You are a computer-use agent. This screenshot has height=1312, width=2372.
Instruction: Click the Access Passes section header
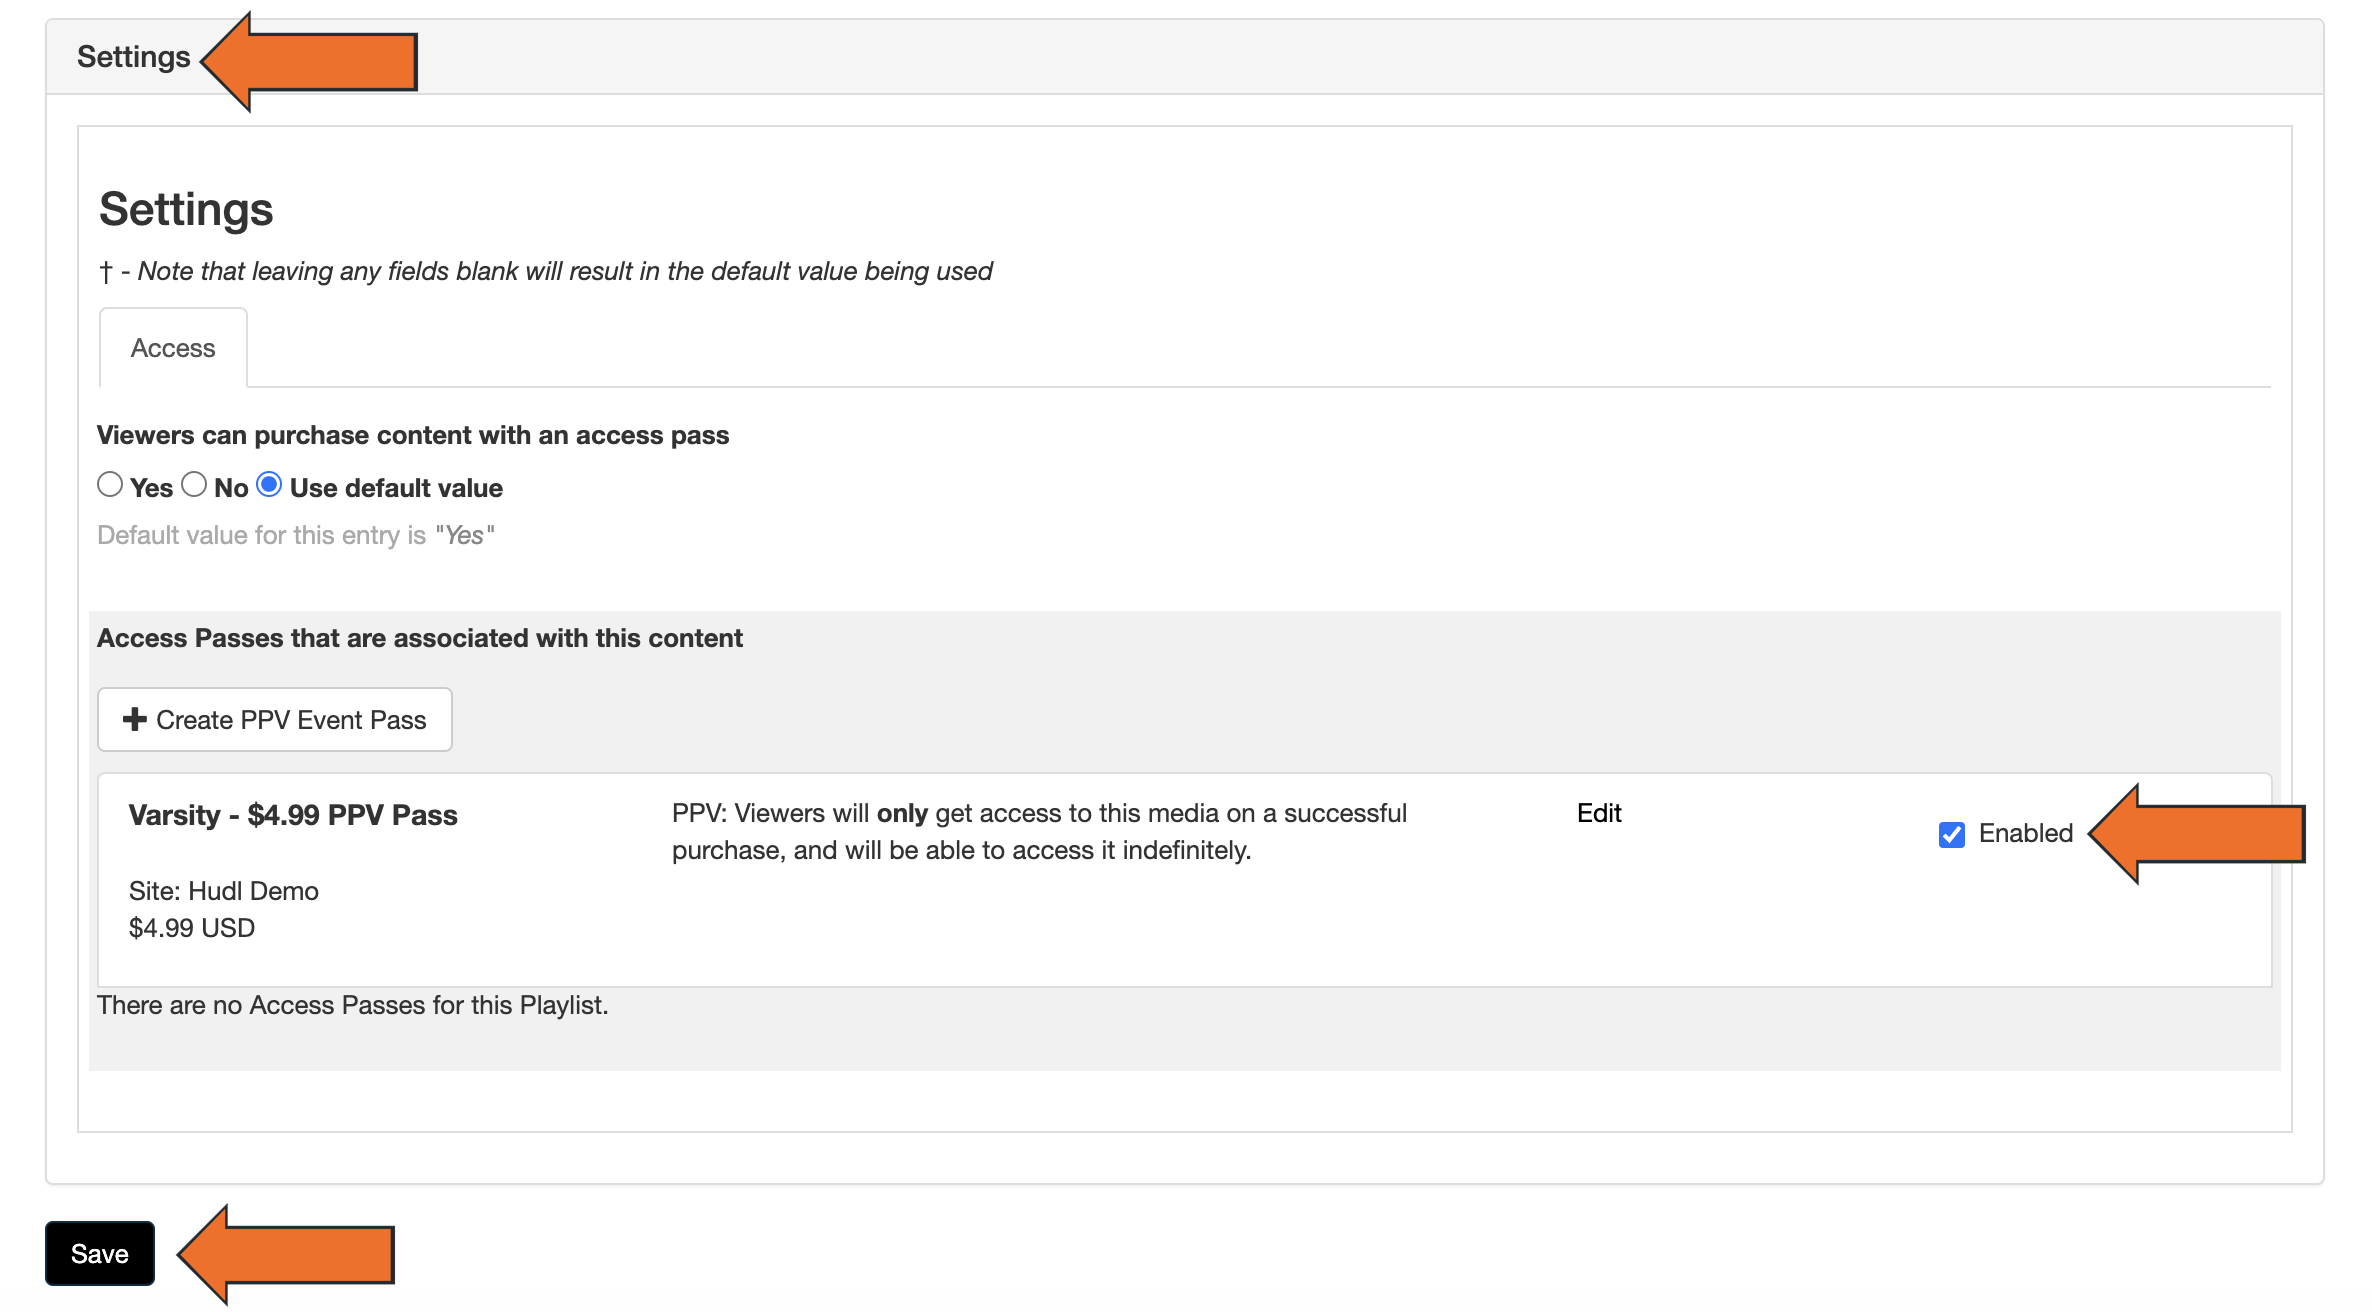(420, 637)
